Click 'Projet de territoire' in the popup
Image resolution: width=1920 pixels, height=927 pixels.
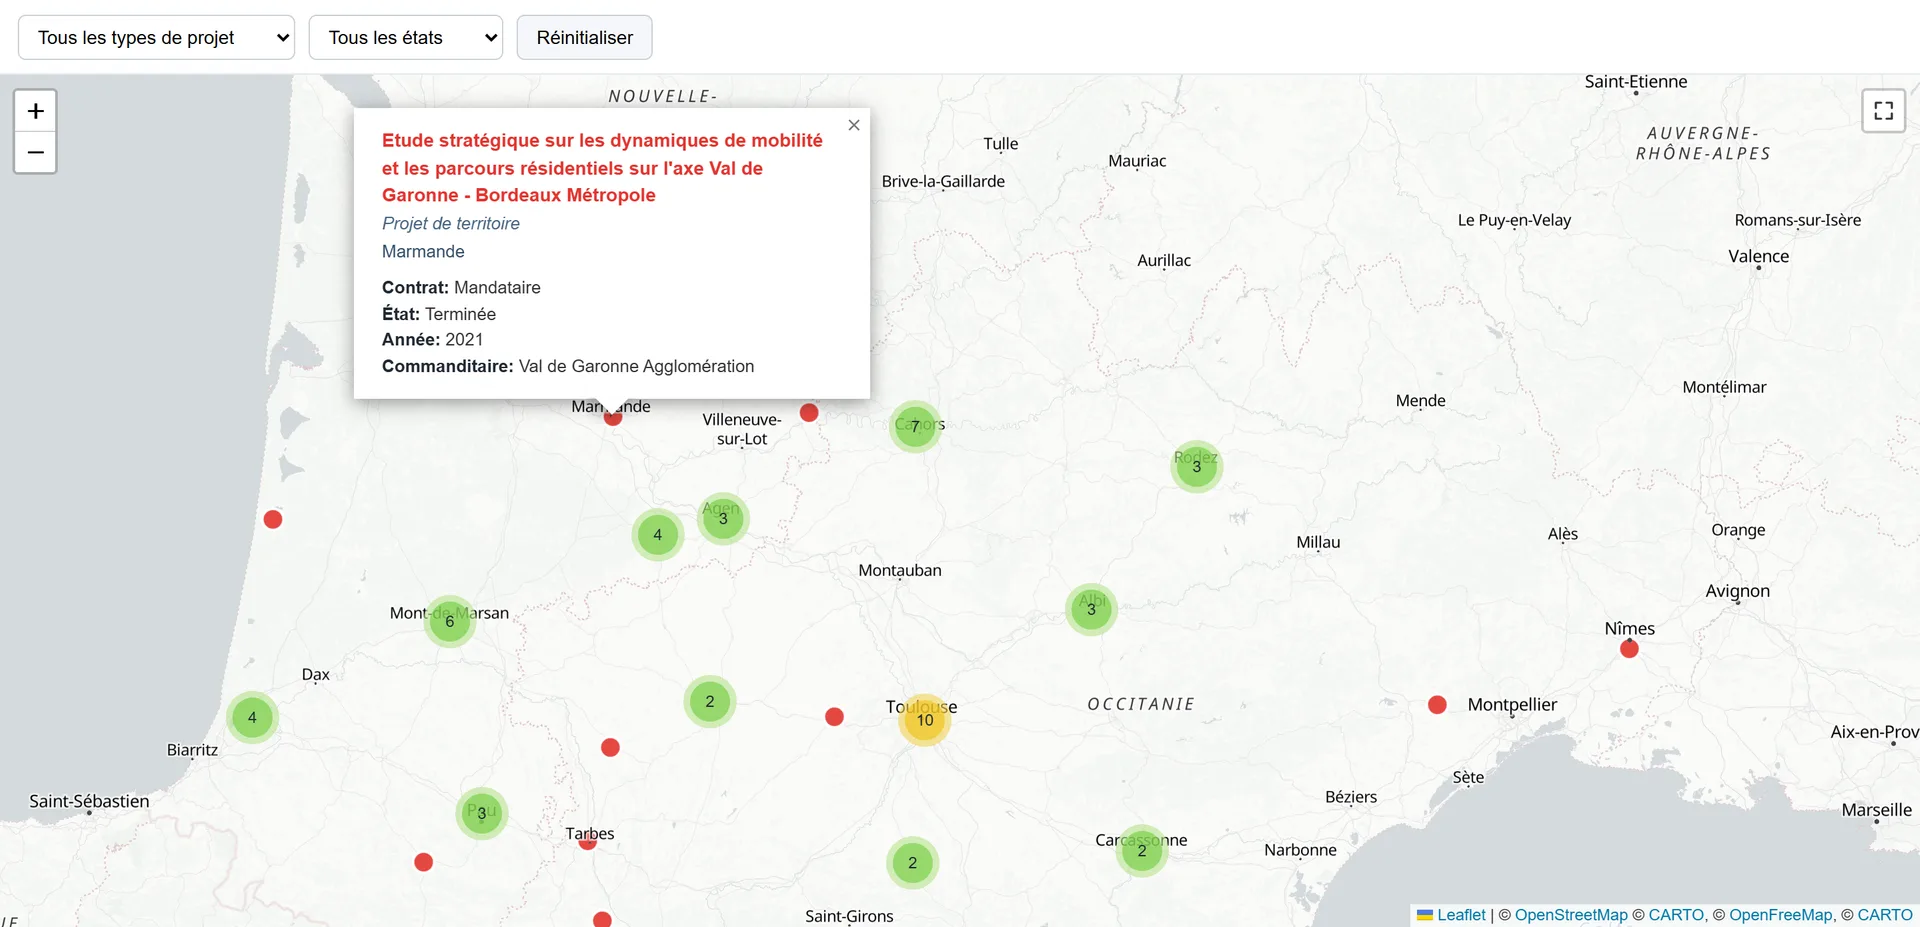[451, 223]
